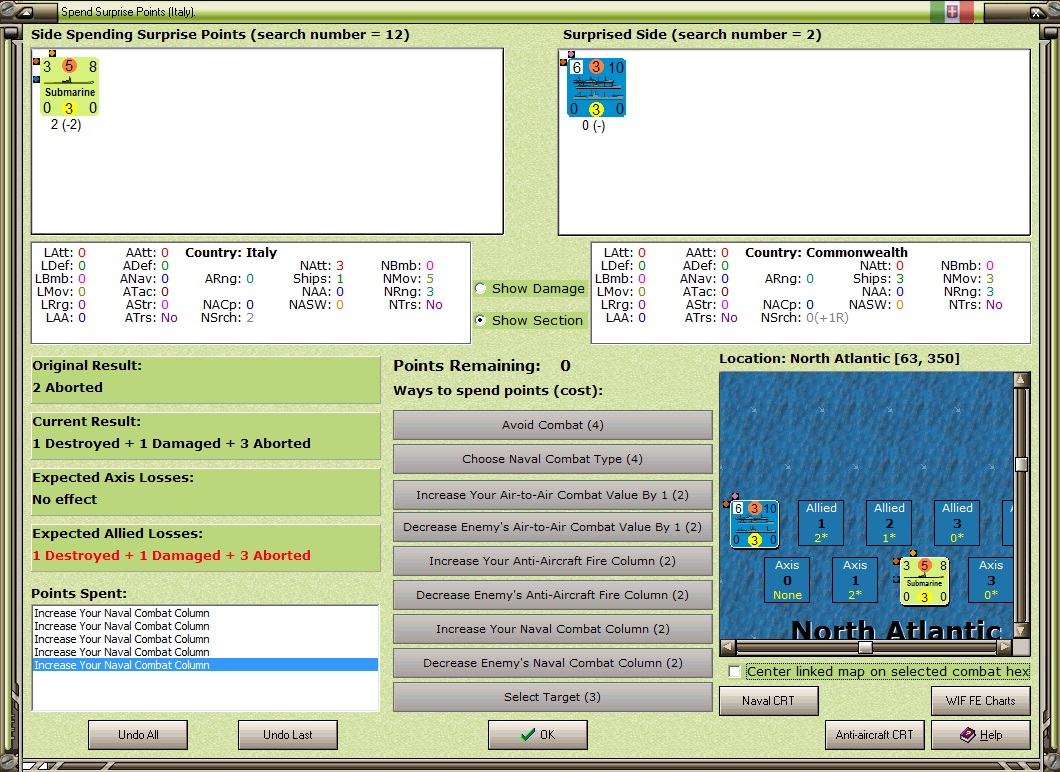
Task: Click the Commonwealth ship counter on map
Action: [755, 524]
